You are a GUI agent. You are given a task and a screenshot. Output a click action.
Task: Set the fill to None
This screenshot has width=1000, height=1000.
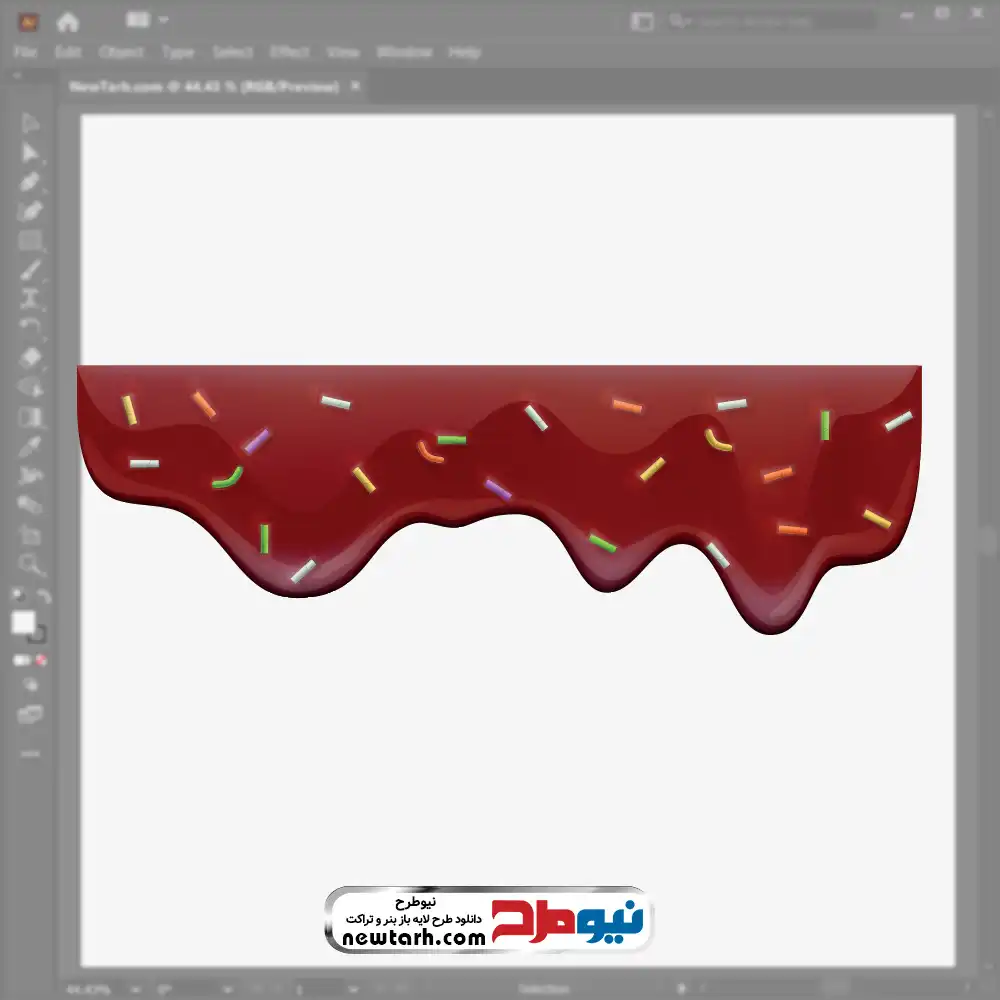(42, 660)
